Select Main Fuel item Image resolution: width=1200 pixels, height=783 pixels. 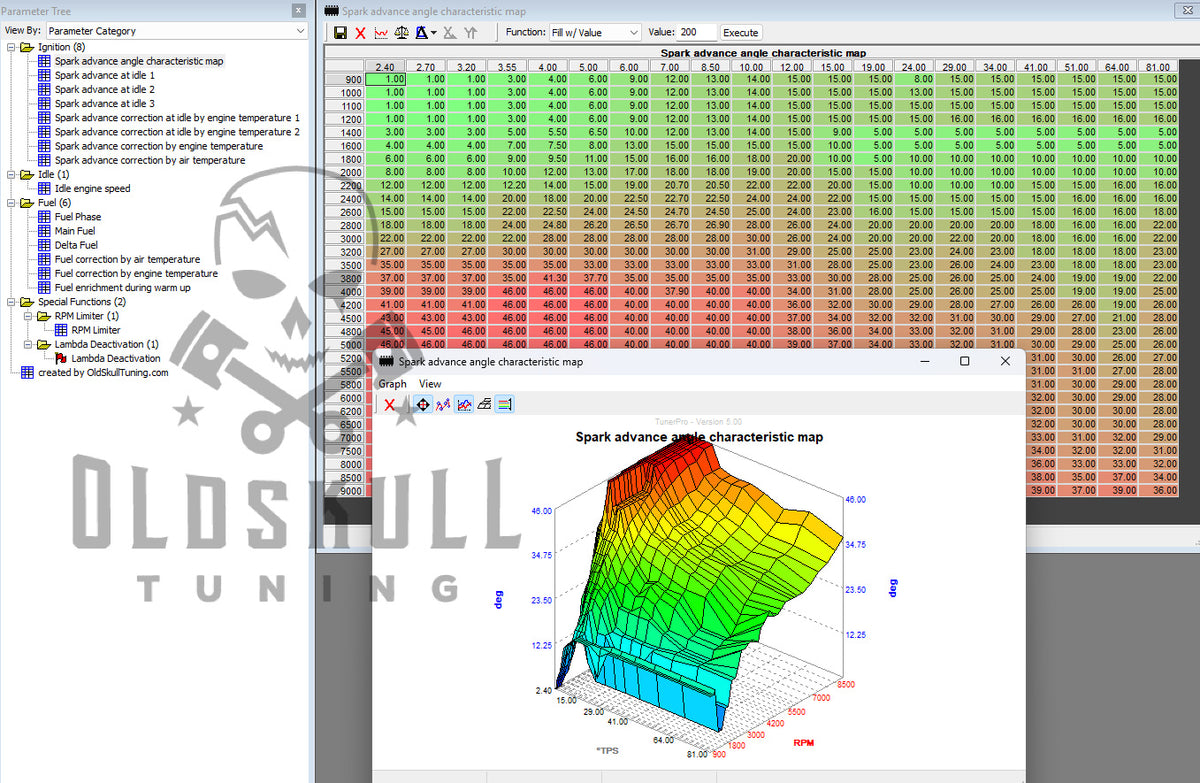[75, 231]
